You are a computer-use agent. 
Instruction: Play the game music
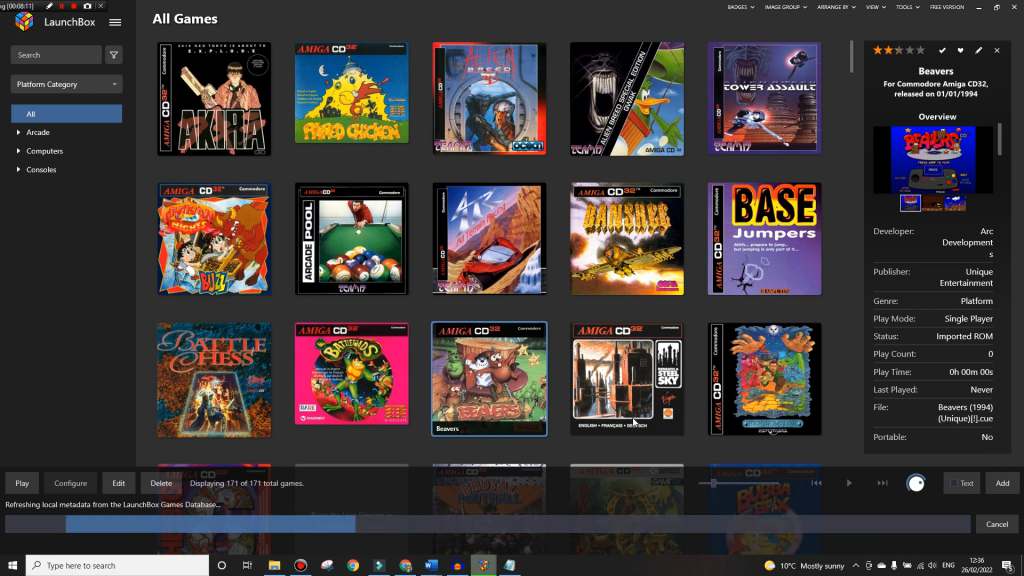tap(849, 483)
